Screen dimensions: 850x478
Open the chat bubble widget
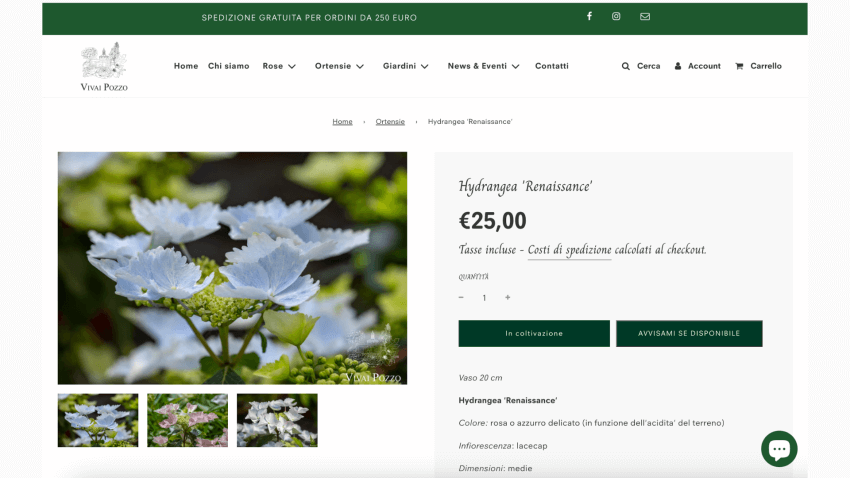tap(779, 449)
